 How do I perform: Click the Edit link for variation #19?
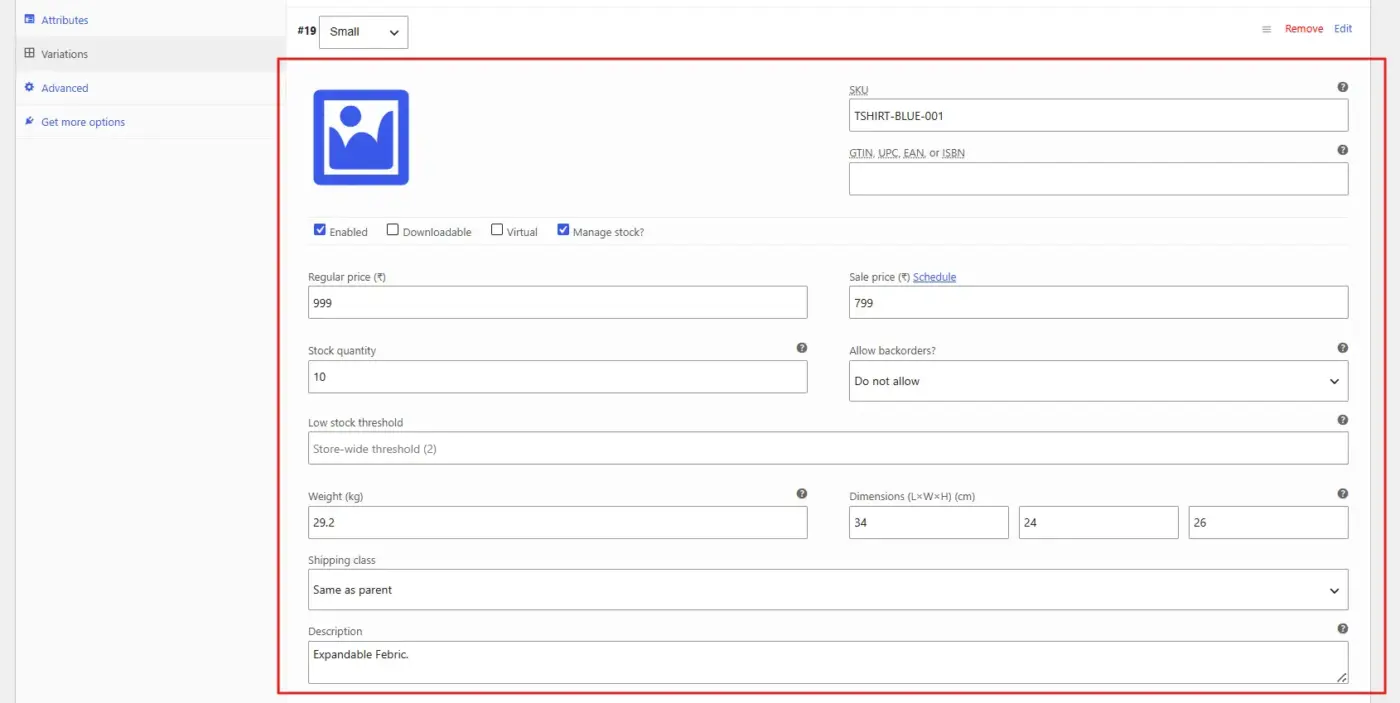(1343, 29)
